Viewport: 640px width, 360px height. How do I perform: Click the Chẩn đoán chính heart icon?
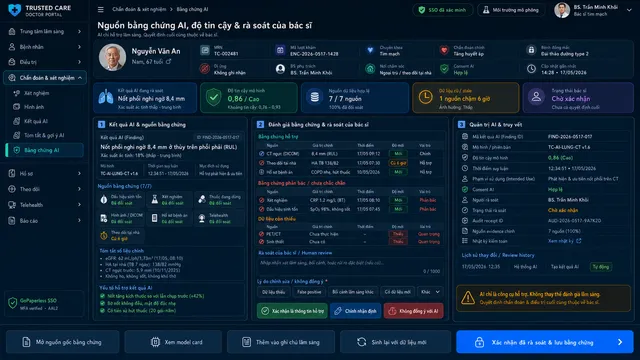[x=444, y=50]
